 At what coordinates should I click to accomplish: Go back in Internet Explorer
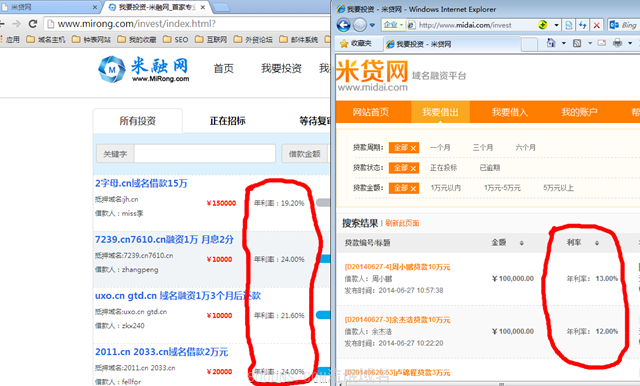coord(344,25)
